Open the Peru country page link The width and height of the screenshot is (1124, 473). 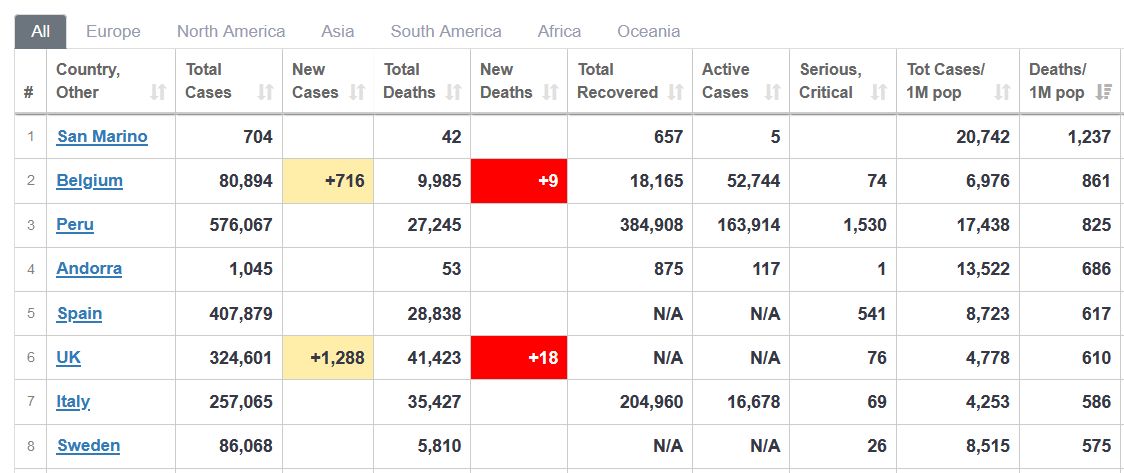(75, 225)
